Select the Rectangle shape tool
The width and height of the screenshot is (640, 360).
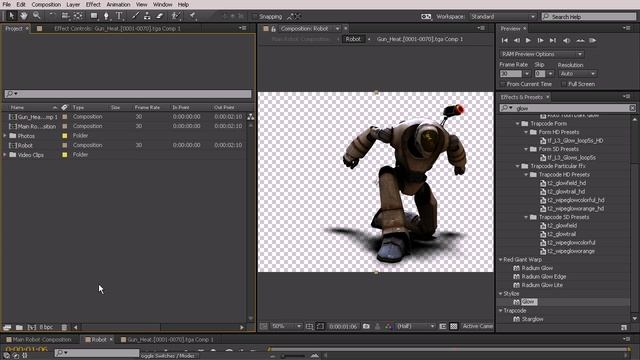pyautogui.click(x=94, y=16)
